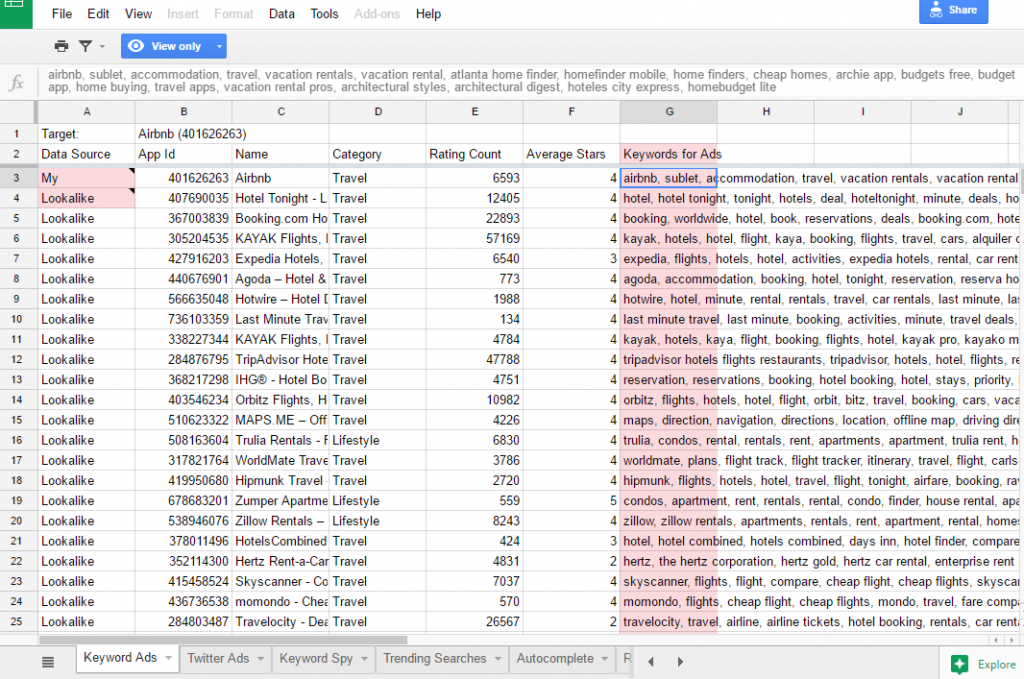Image resolution: width=1024 pixels, height=679 pixels.
Task: Select the "Keywords for Ads" header cell
Action: pyautogui.click(x=669, y=154)
